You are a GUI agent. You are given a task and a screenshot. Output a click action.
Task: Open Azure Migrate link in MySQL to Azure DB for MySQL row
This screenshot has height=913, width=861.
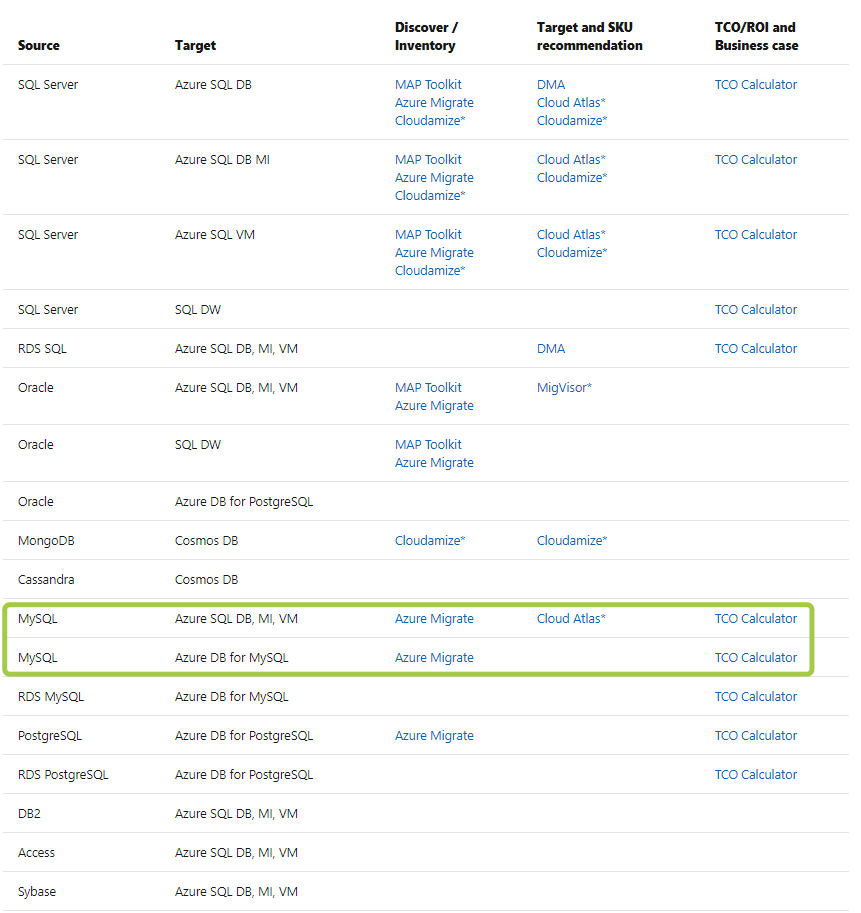(x=434, y=658)
